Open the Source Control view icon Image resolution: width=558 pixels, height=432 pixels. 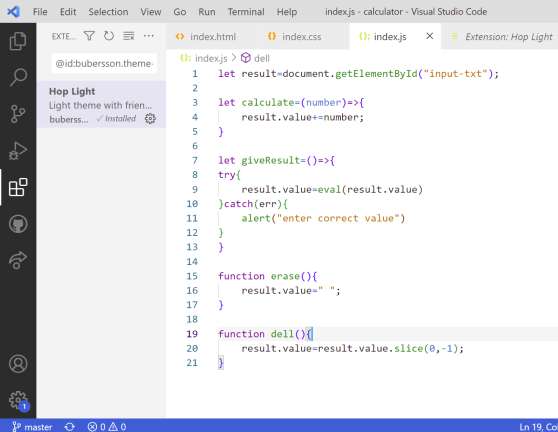18,114
